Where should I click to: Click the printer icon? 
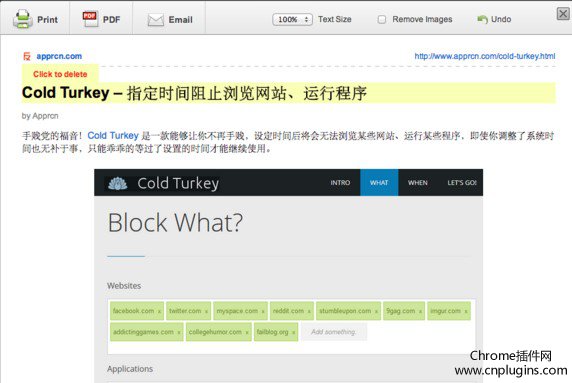[23, 19]
